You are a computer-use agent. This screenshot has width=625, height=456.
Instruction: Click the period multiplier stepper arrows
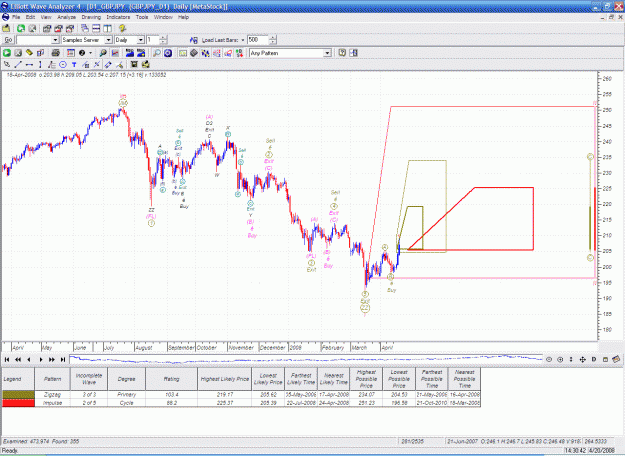click(x=163, y=40)
